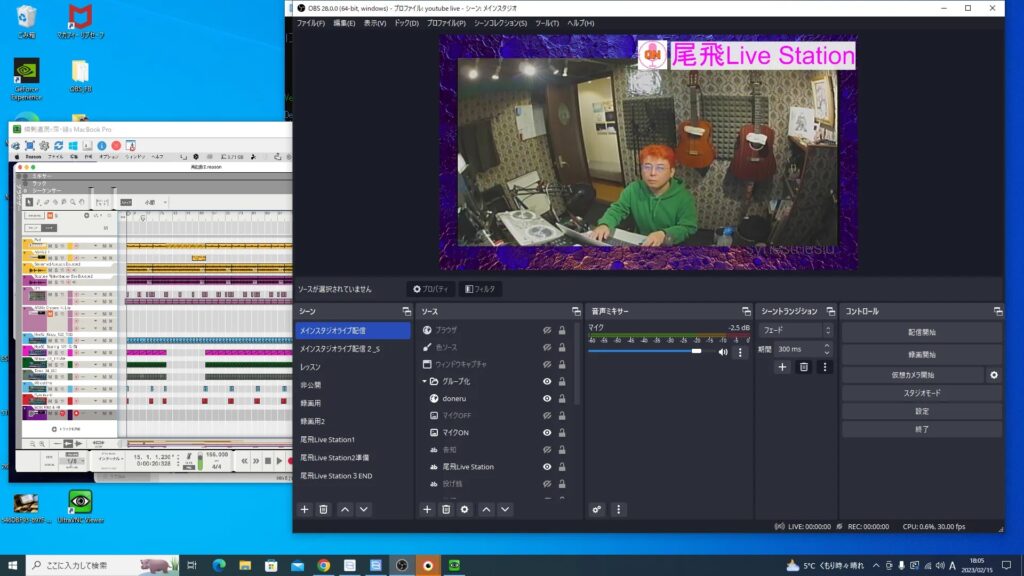Add a new scene with plus icon

tap(305, 509)
